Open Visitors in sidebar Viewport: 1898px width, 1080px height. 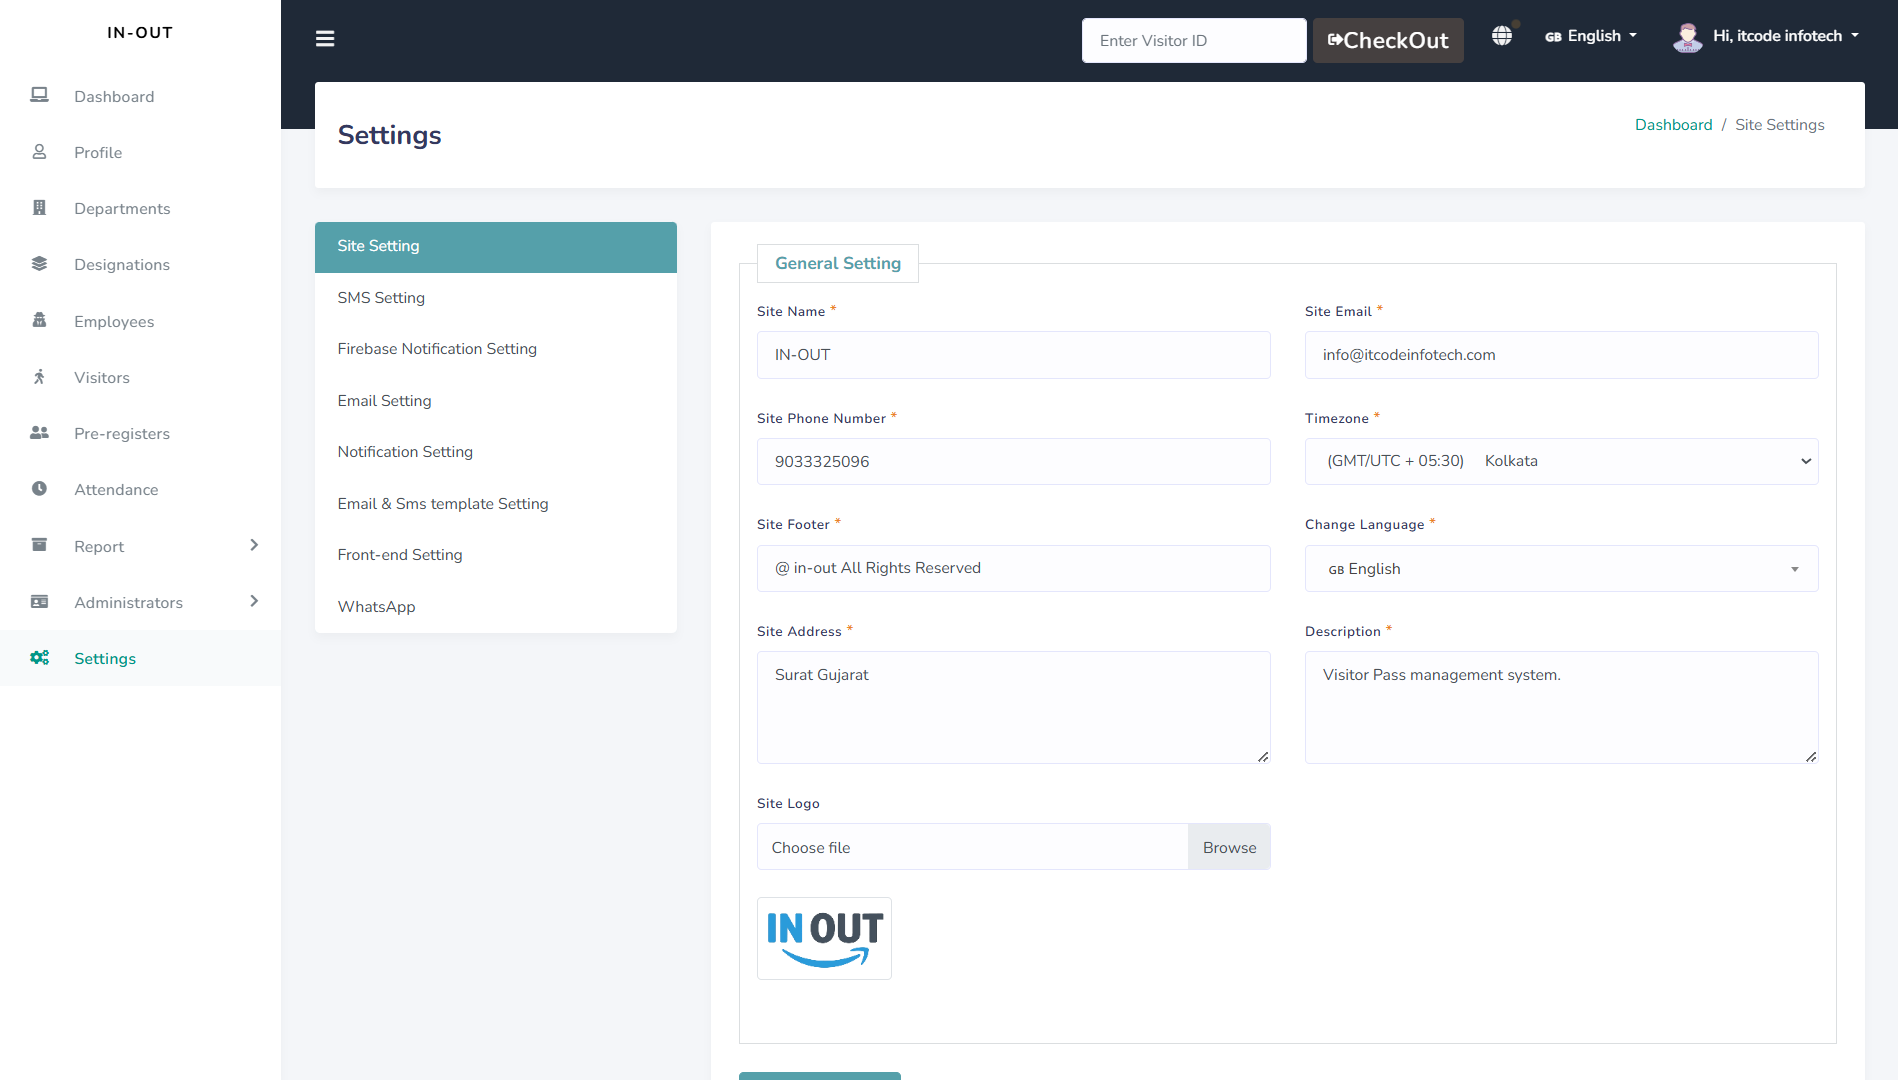(x=140, y=377)
